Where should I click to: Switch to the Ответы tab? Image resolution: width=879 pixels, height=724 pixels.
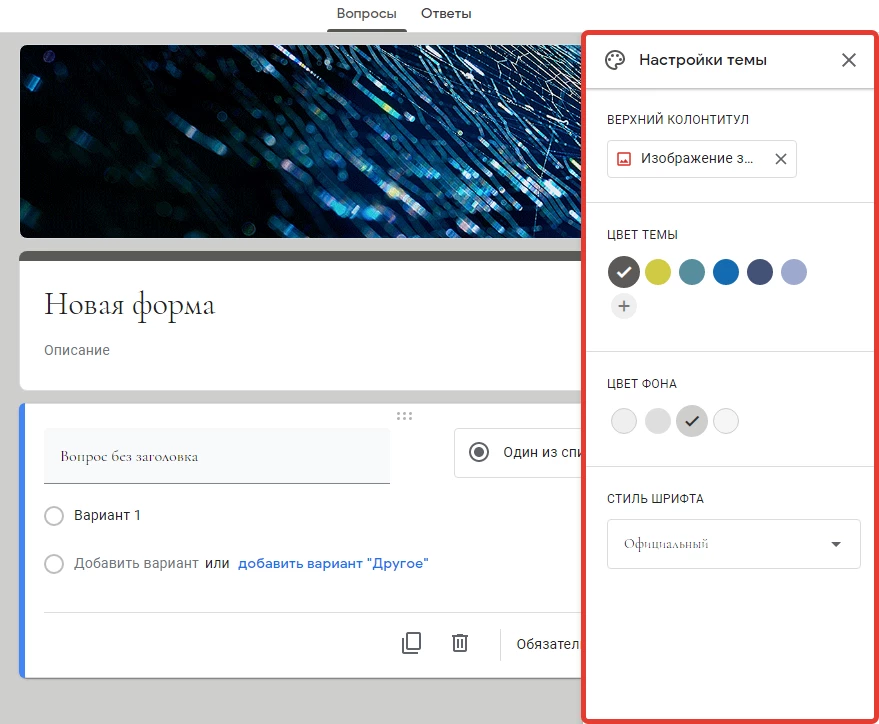tap(446, 14)
